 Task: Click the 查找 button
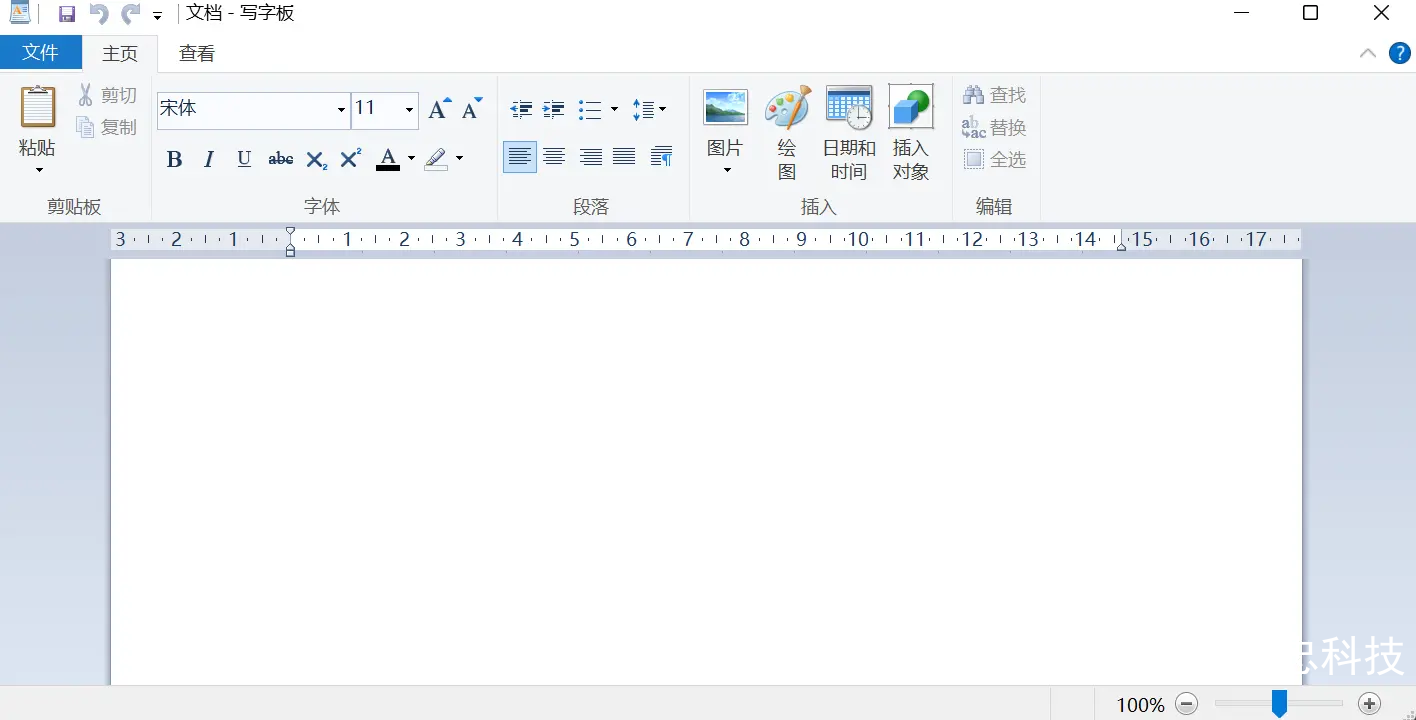[x=995, y=95]
